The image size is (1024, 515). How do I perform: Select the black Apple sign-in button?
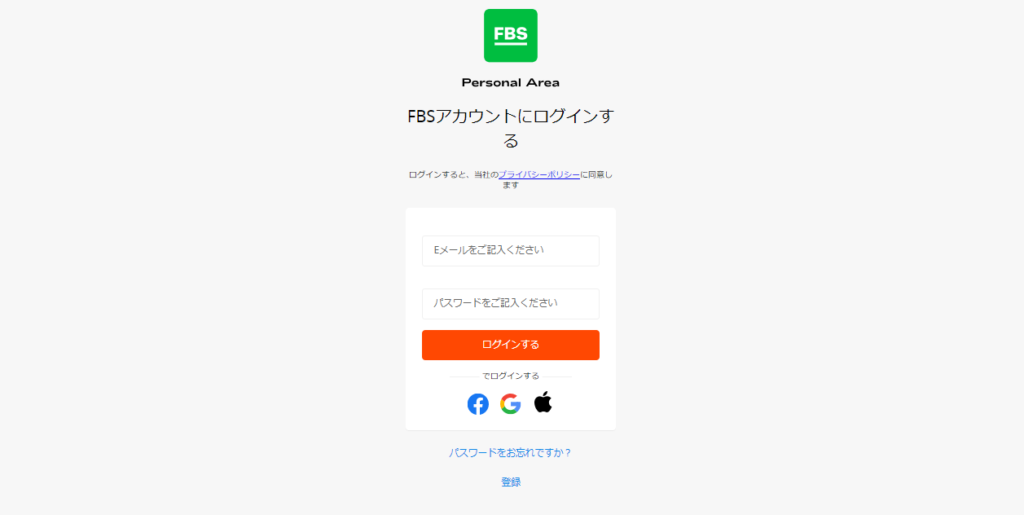pos(543,403)
